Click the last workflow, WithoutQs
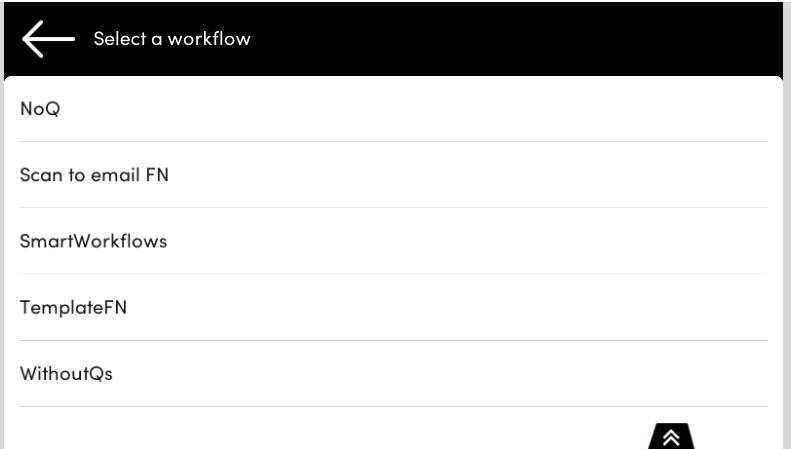 66,374
